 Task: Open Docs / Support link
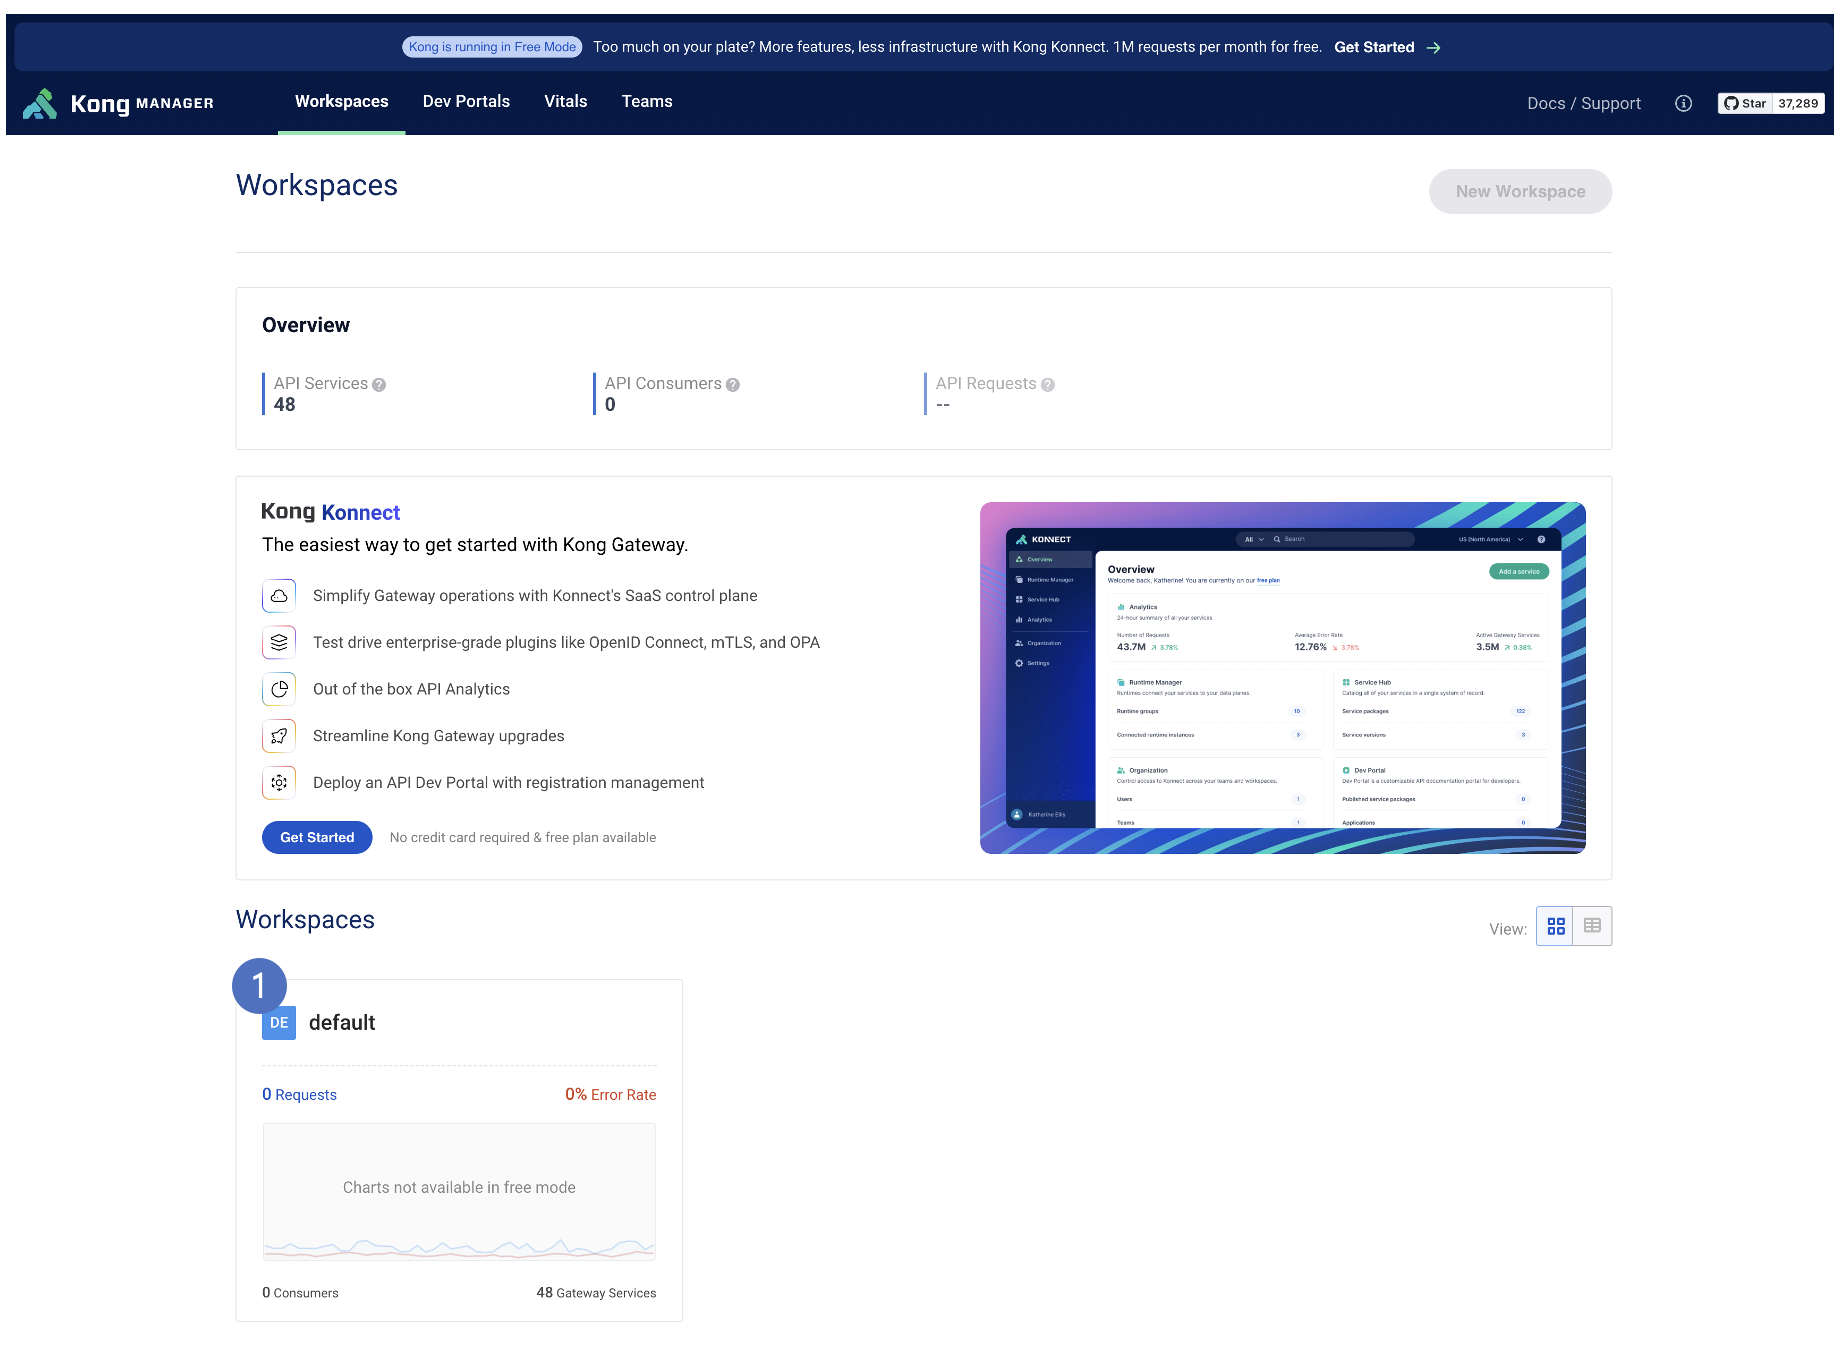(1583, 103)
